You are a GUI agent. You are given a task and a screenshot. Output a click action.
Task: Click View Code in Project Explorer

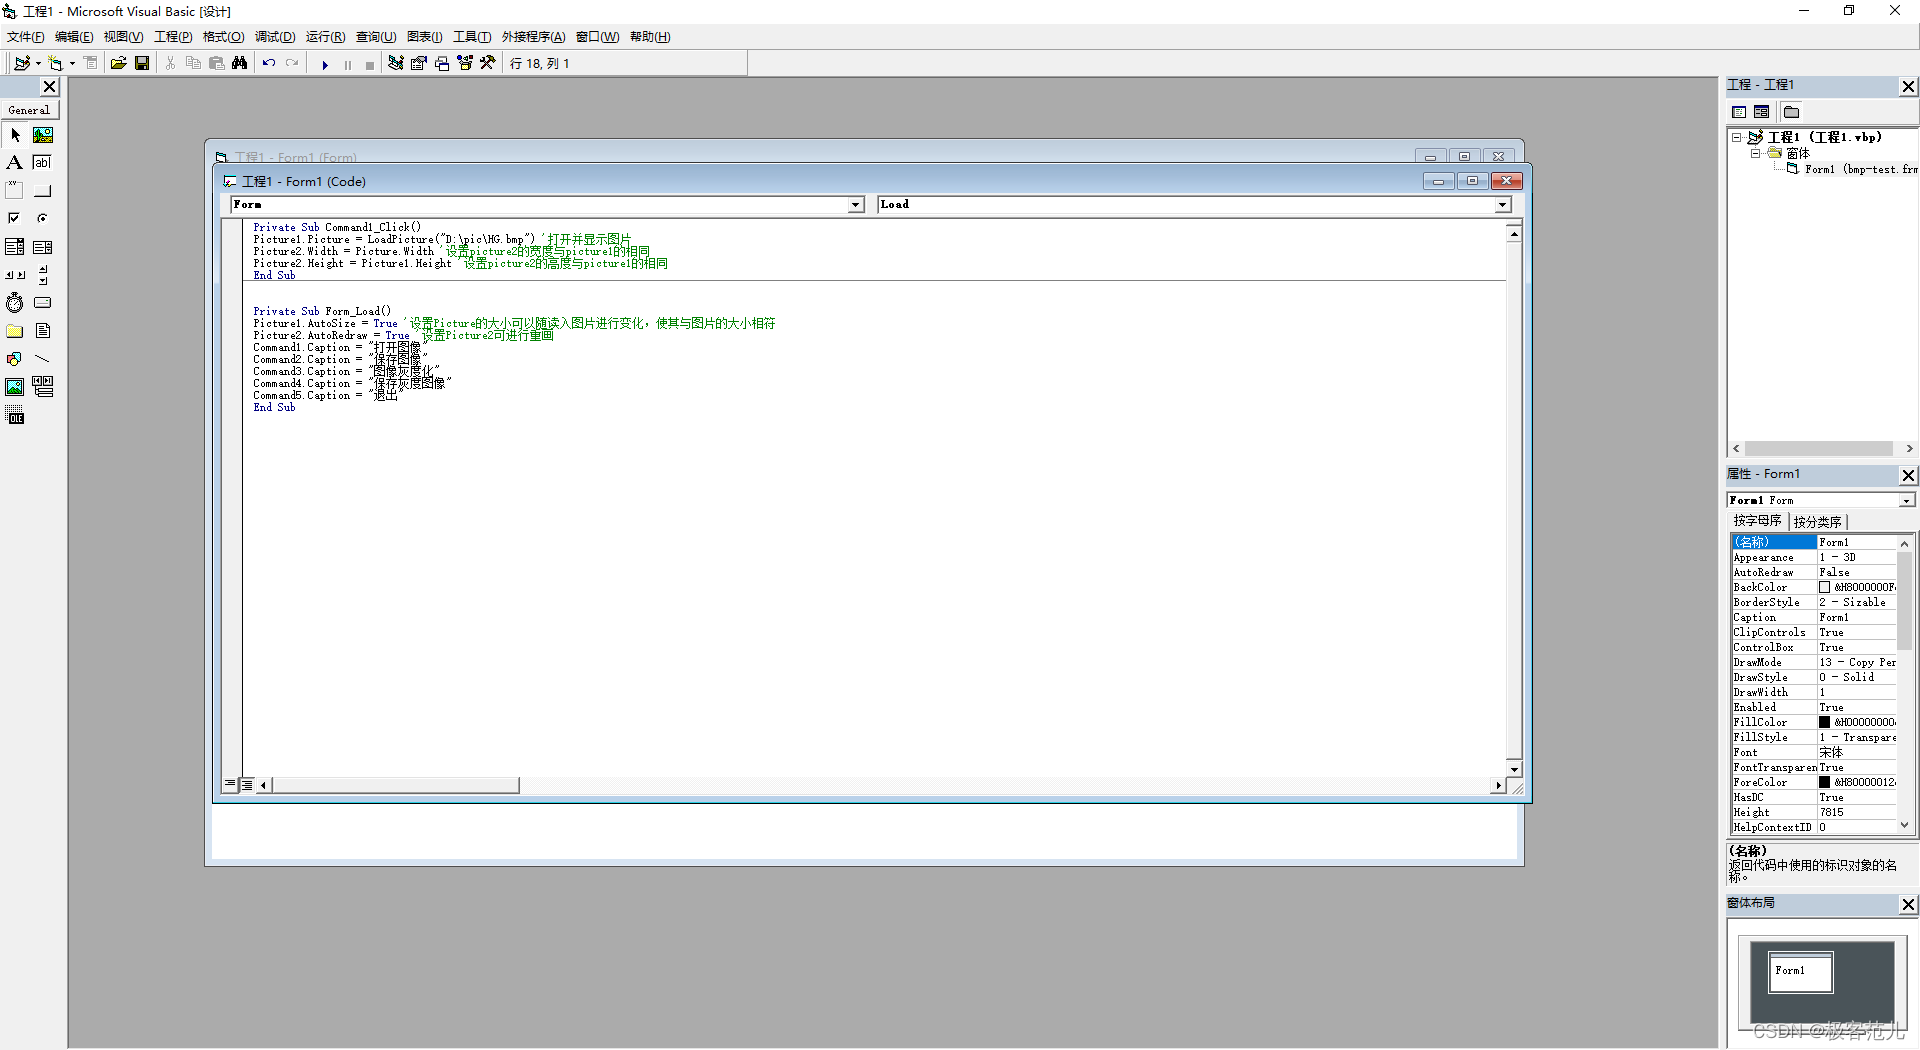tap(1739, 112)
